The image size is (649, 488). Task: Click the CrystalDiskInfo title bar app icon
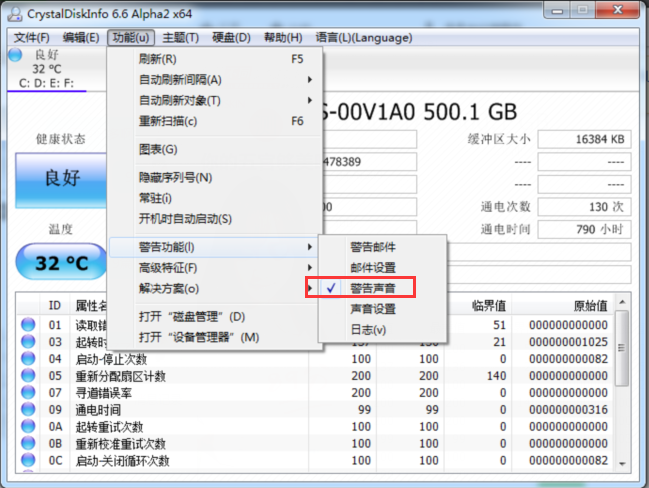click(15, 14)
